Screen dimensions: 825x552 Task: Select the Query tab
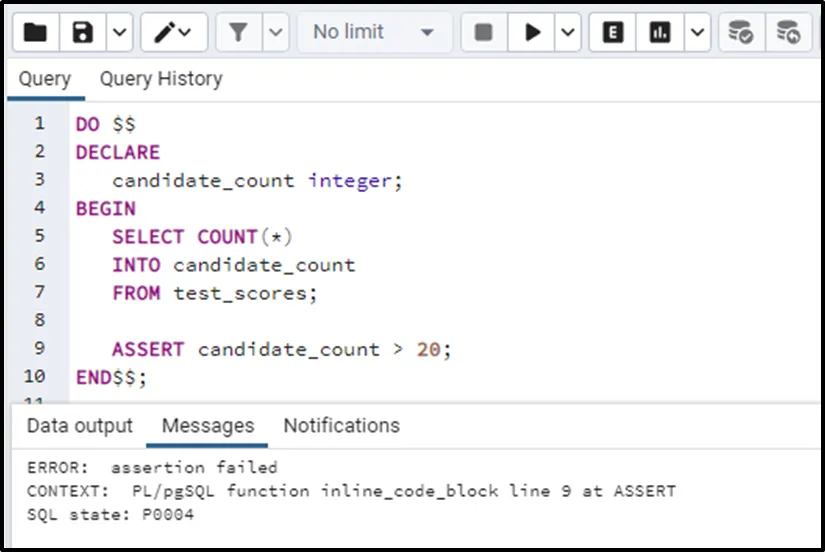click(x=45, y=79)
